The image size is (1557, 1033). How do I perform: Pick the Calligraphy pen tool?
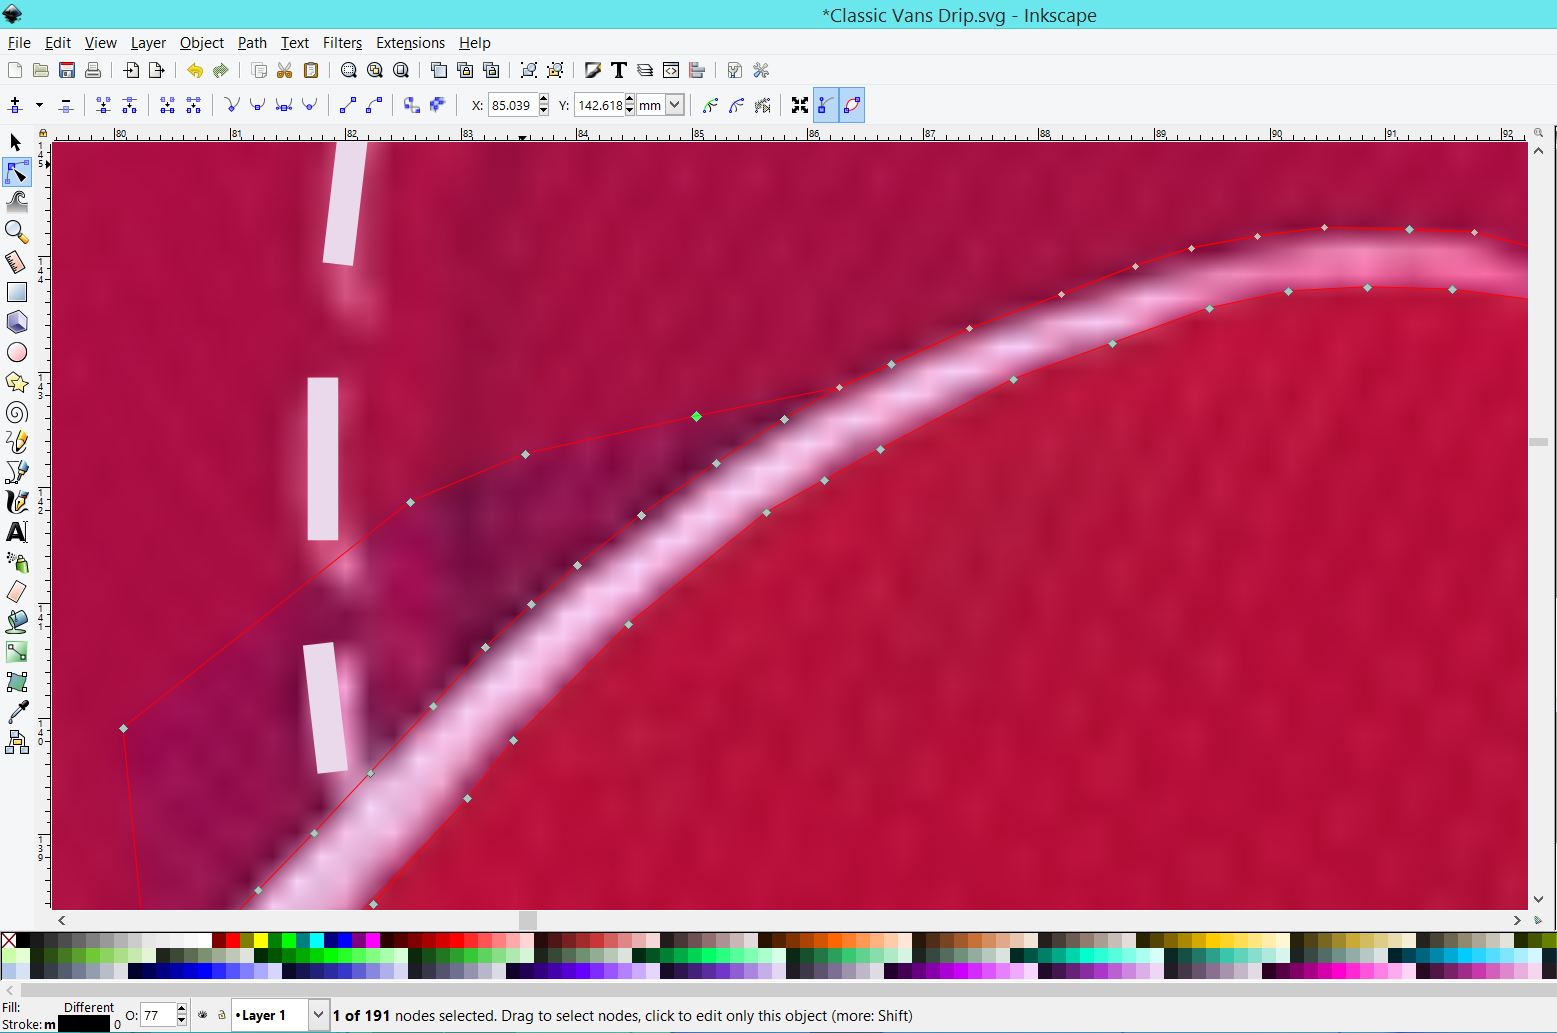click(17, 502)
